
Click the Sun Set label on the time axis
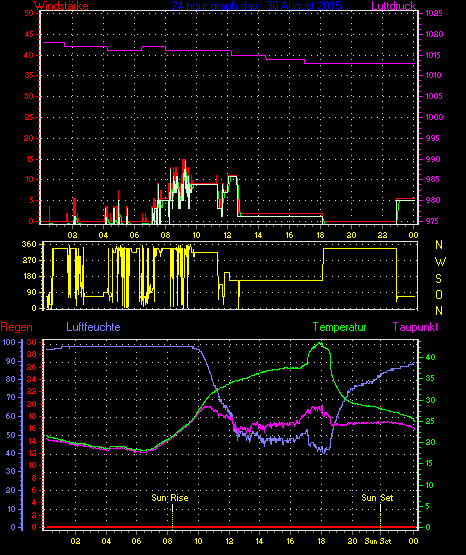378,541
